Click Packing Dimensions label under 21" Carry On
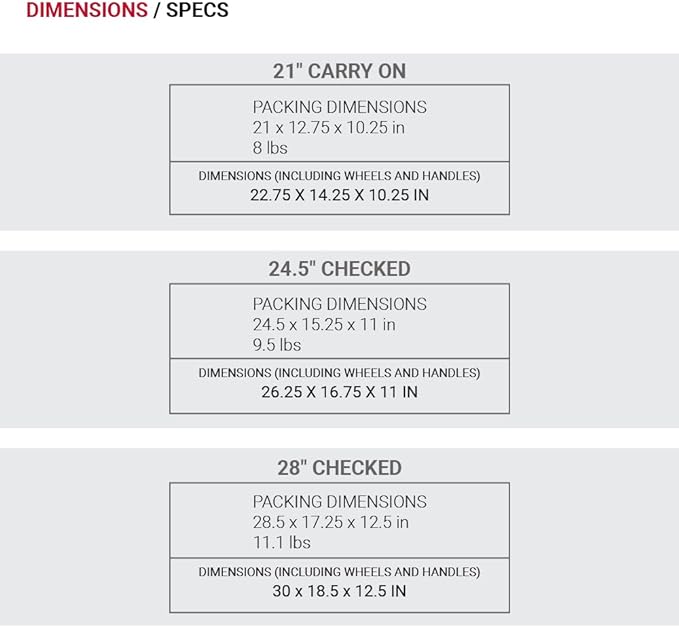The width and height of the screenshot is (679, 627). pyautogui.click(x=339, y=107)
